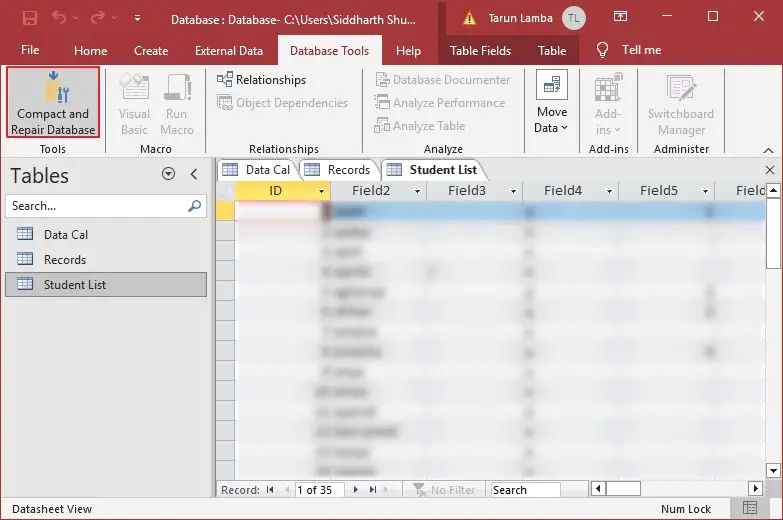Viewport: 783px width, 520px height.
Task: Select the Database Tools tab
Action: click(330, 50)
